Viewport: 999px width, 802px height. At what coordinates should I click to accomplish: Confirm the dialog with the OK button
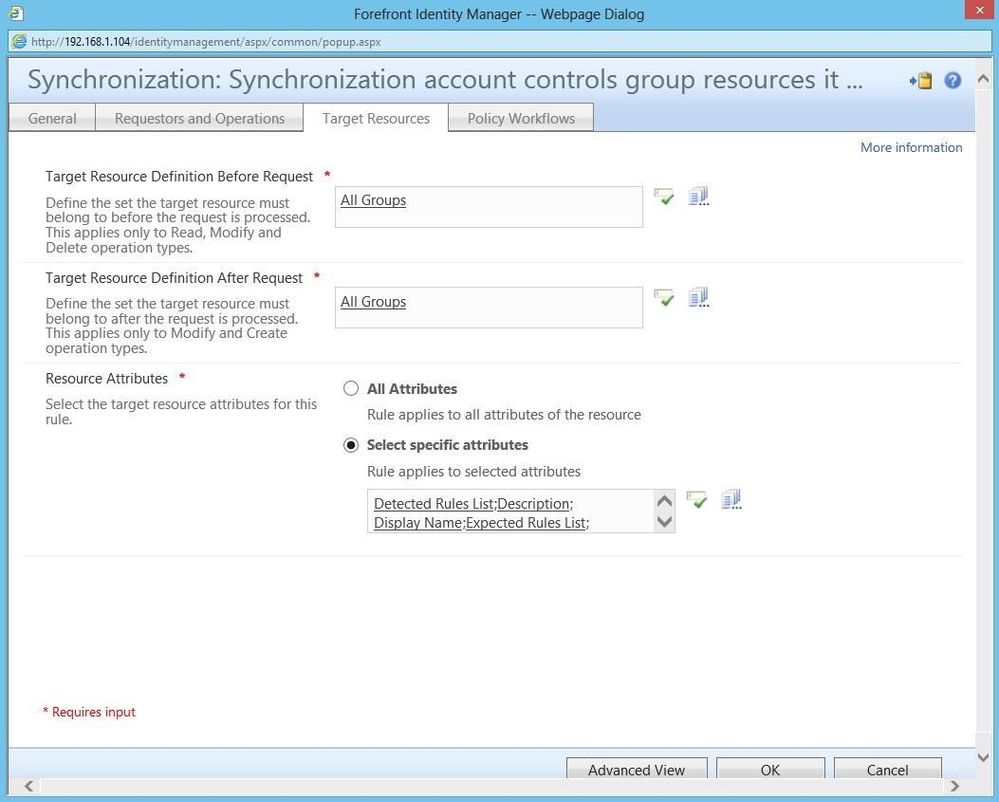(x=770, y=769)
